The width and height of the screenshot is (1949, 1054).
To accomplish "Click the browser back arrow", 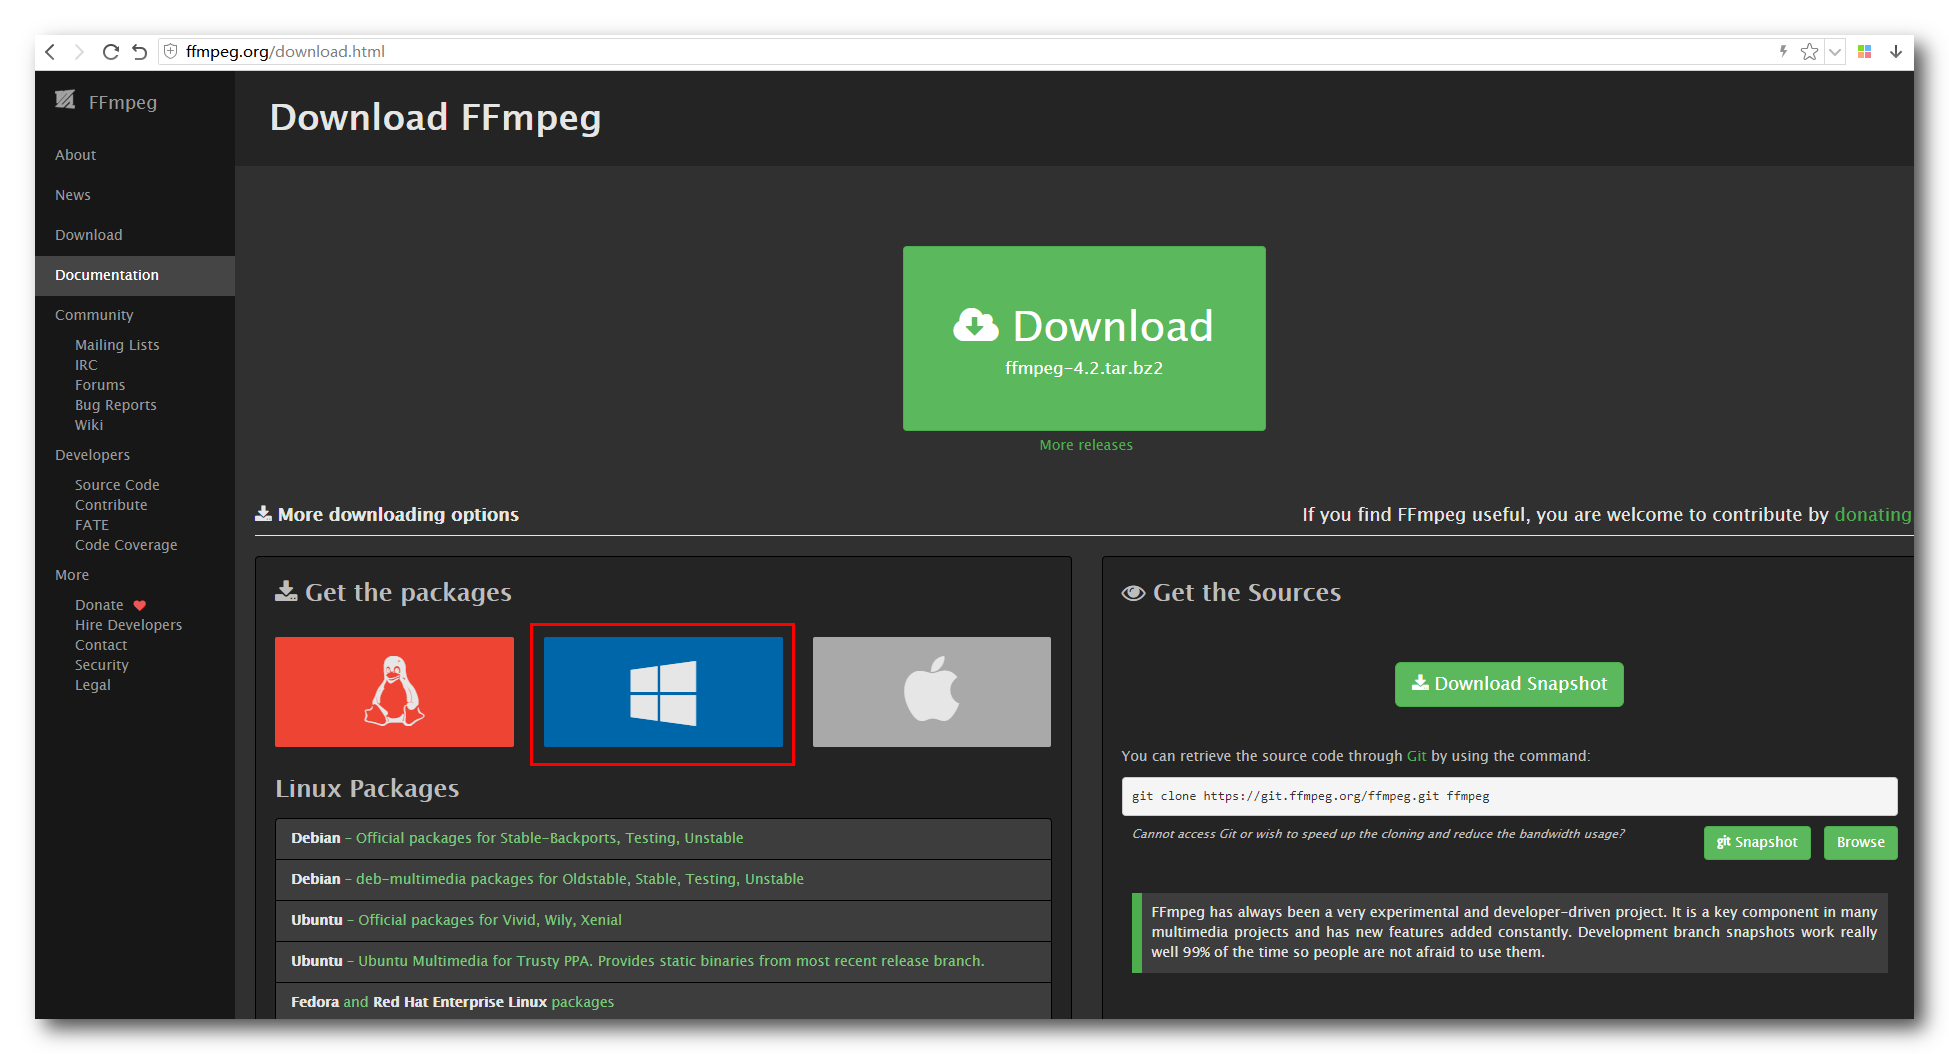I will [x=50, y=52].
